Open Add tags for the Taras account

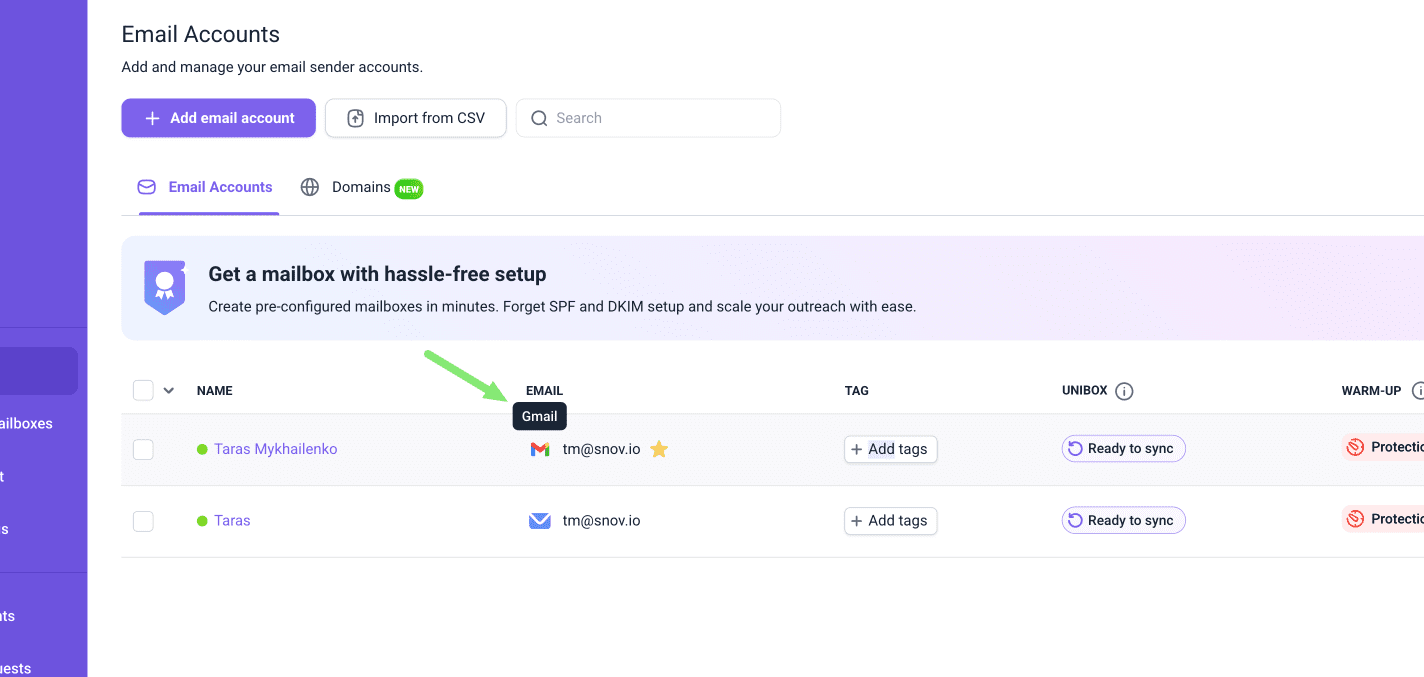[x=890, y=521]
